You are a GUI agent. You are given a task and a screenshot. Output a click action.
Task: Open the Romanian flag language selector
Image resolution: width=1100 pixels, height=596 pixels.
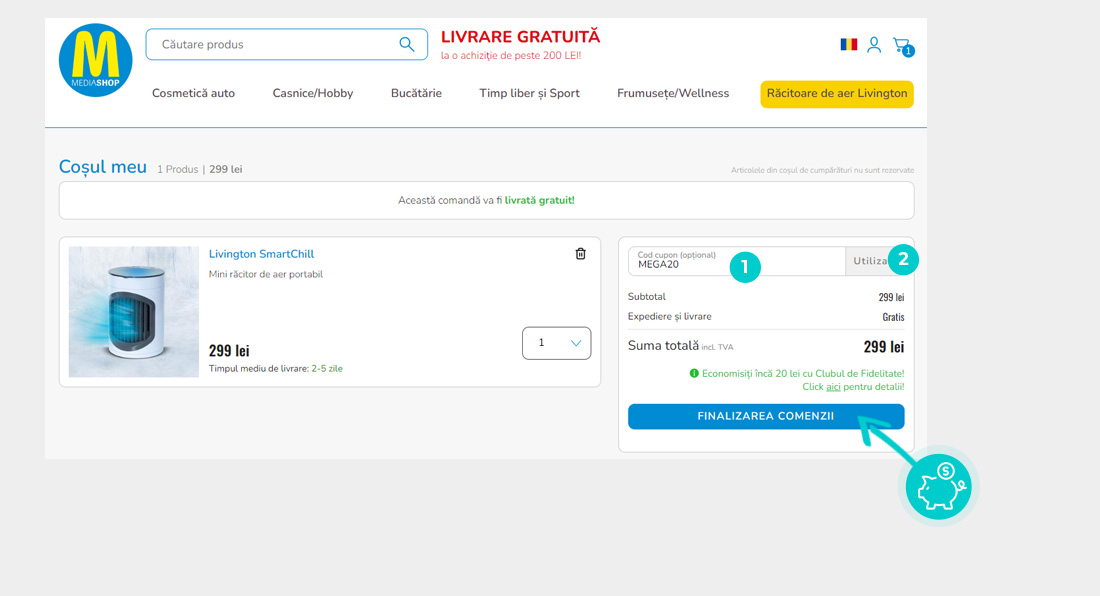tap(849, 44)
